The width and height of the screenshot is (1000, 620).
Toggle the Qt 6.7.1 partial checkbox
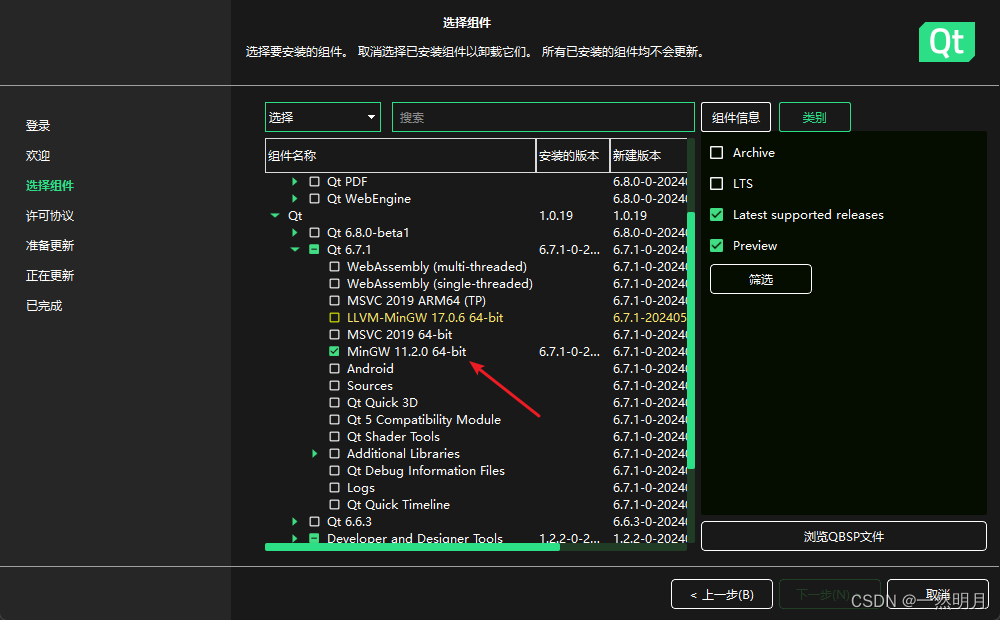click(314, 250)
